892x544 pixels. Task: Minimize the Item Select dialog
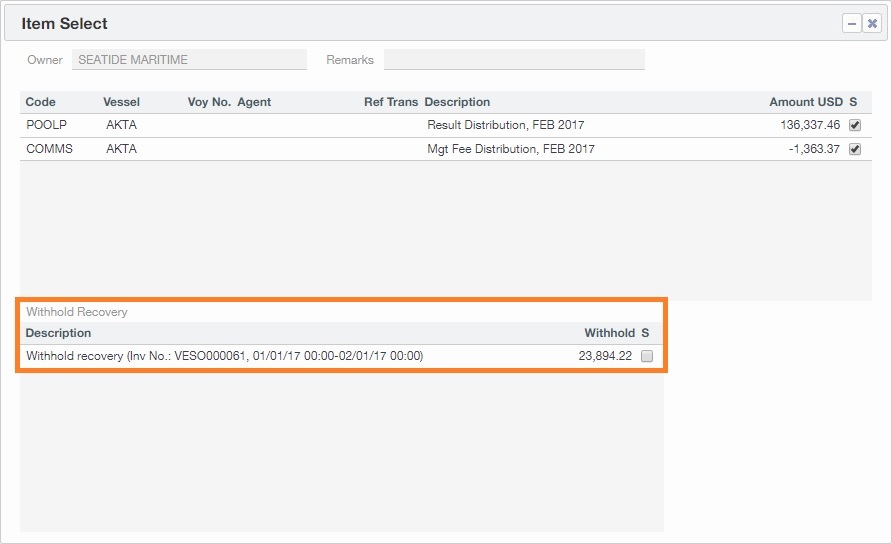coord(852,23)
